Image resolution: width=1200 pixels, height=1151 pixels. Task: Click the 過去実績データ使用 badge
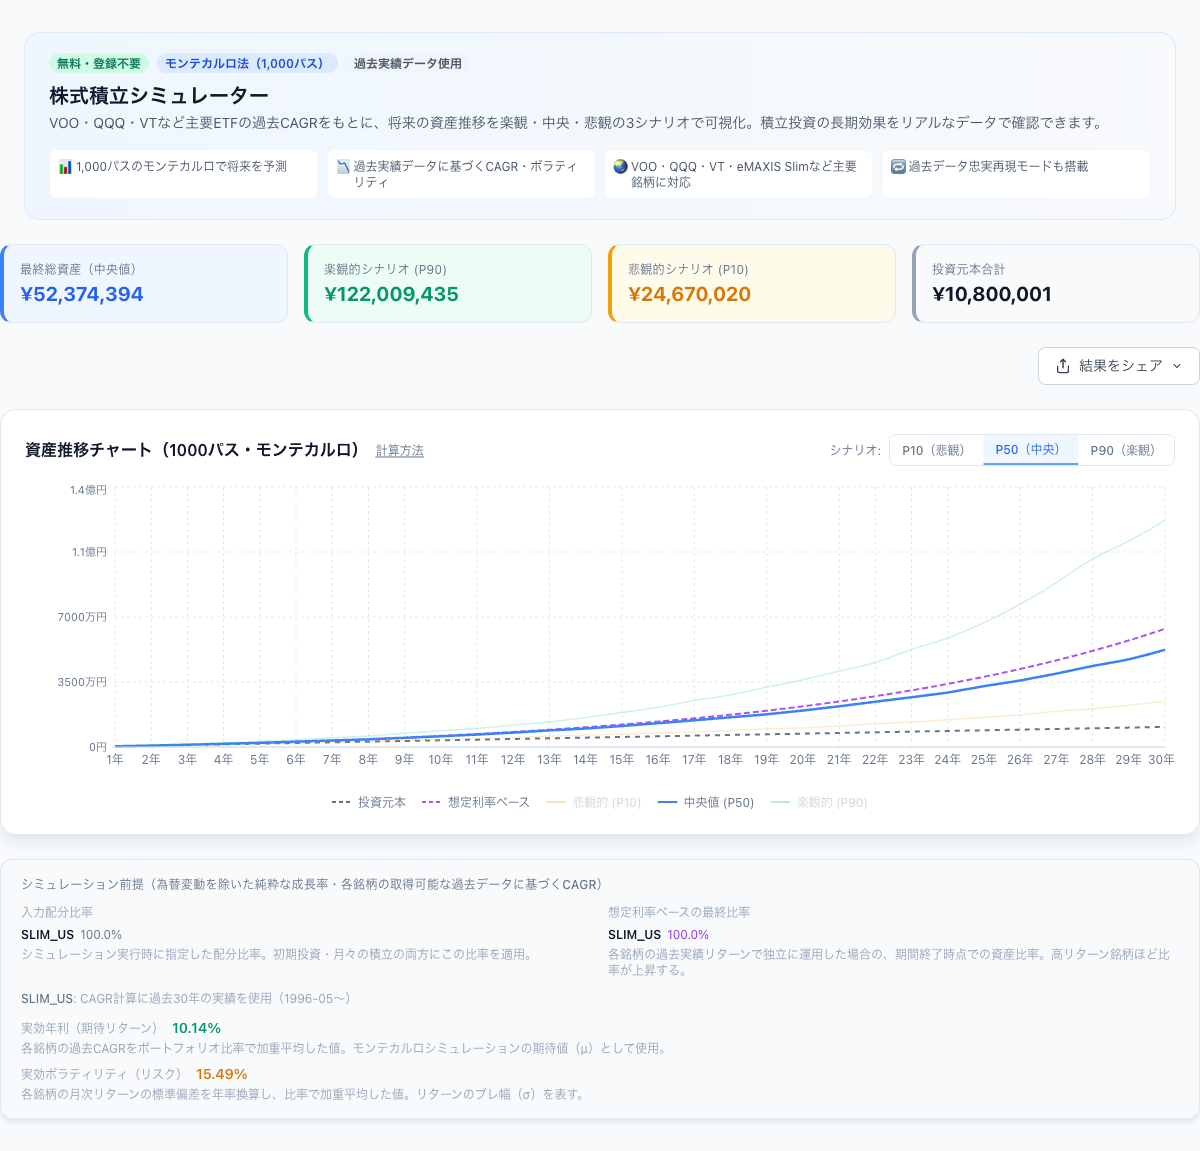click(408, 63)
